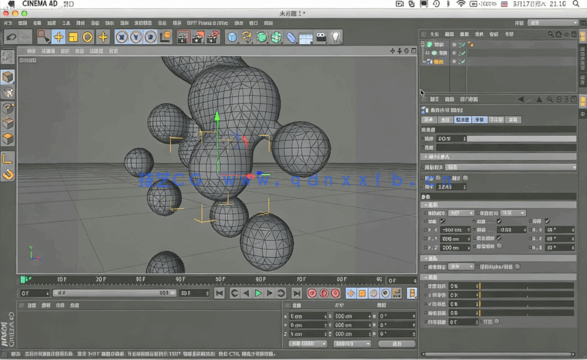Toggle the rotation keyframe channel icon
This screenshot has height=360, width=587.
tap(374, 293)
